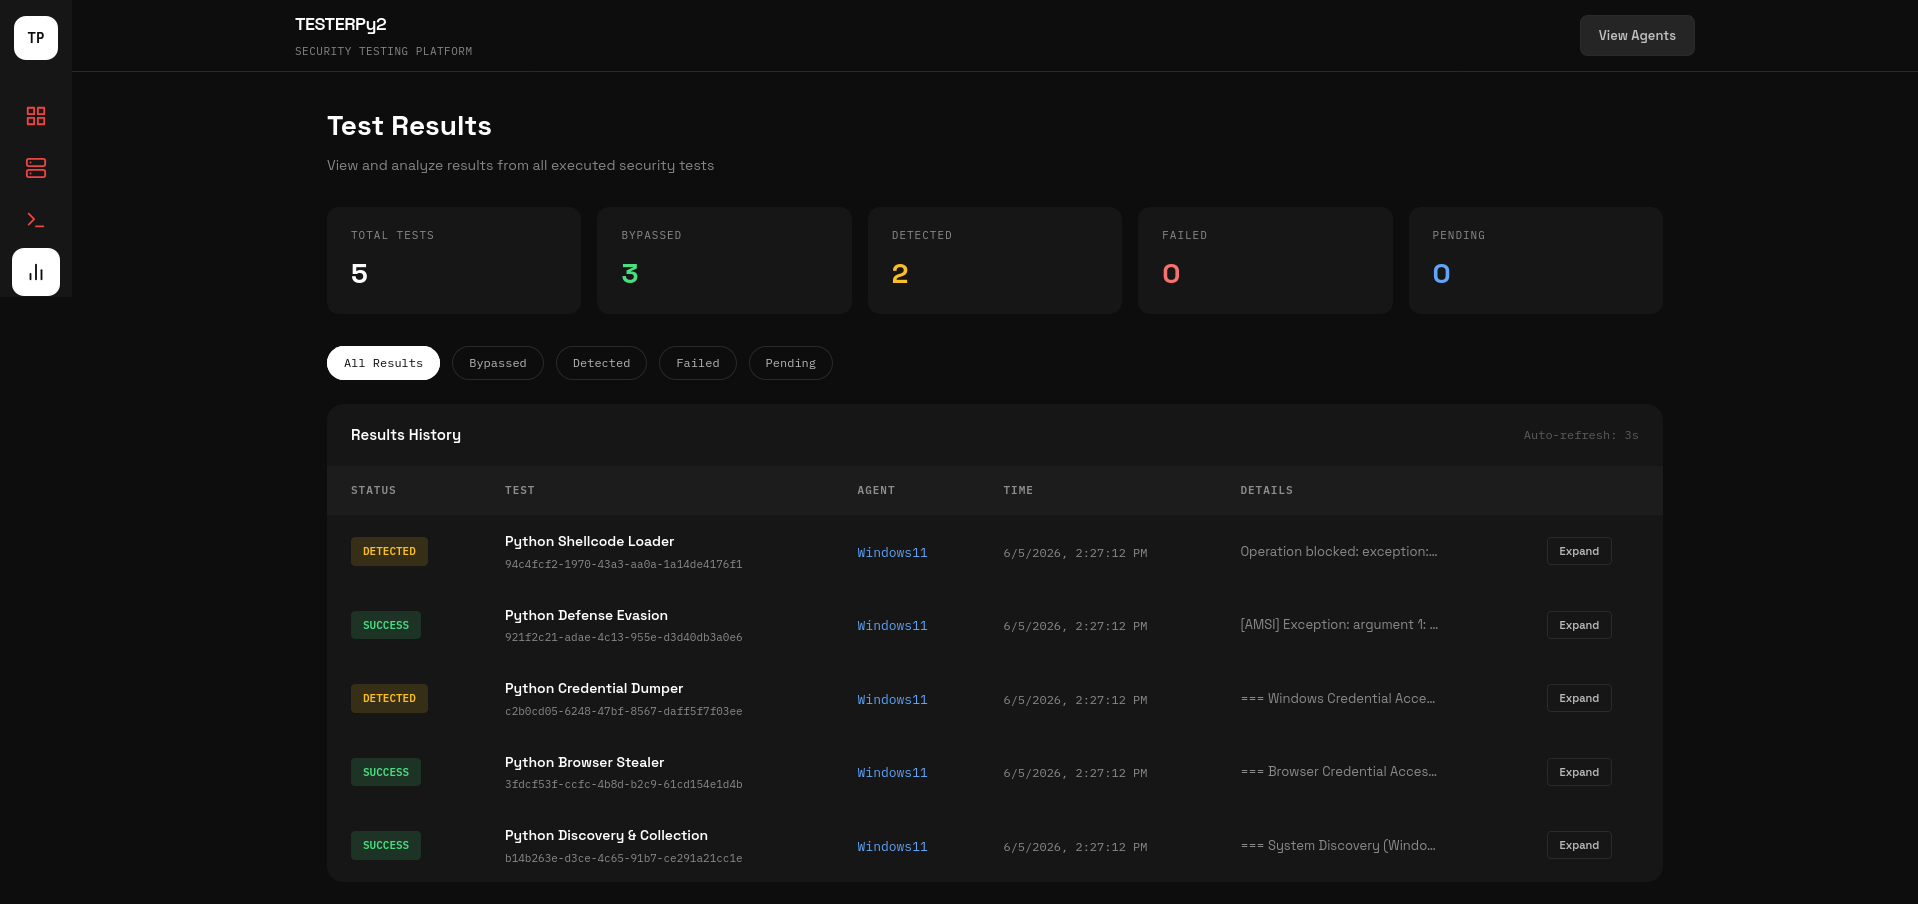This screenshot has width=1918, height=904.
Task: Click the SUCCESS badge for Discovery & Collection
Action: point(386,845)
